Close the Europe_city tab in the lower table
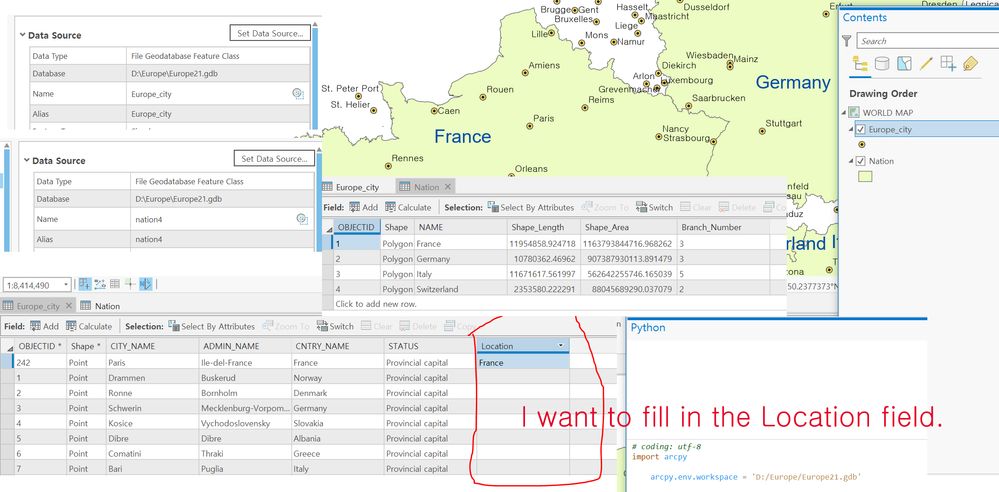Image resolution: width=999 pixels, height=492 pixels. click(x=69, y=306)
